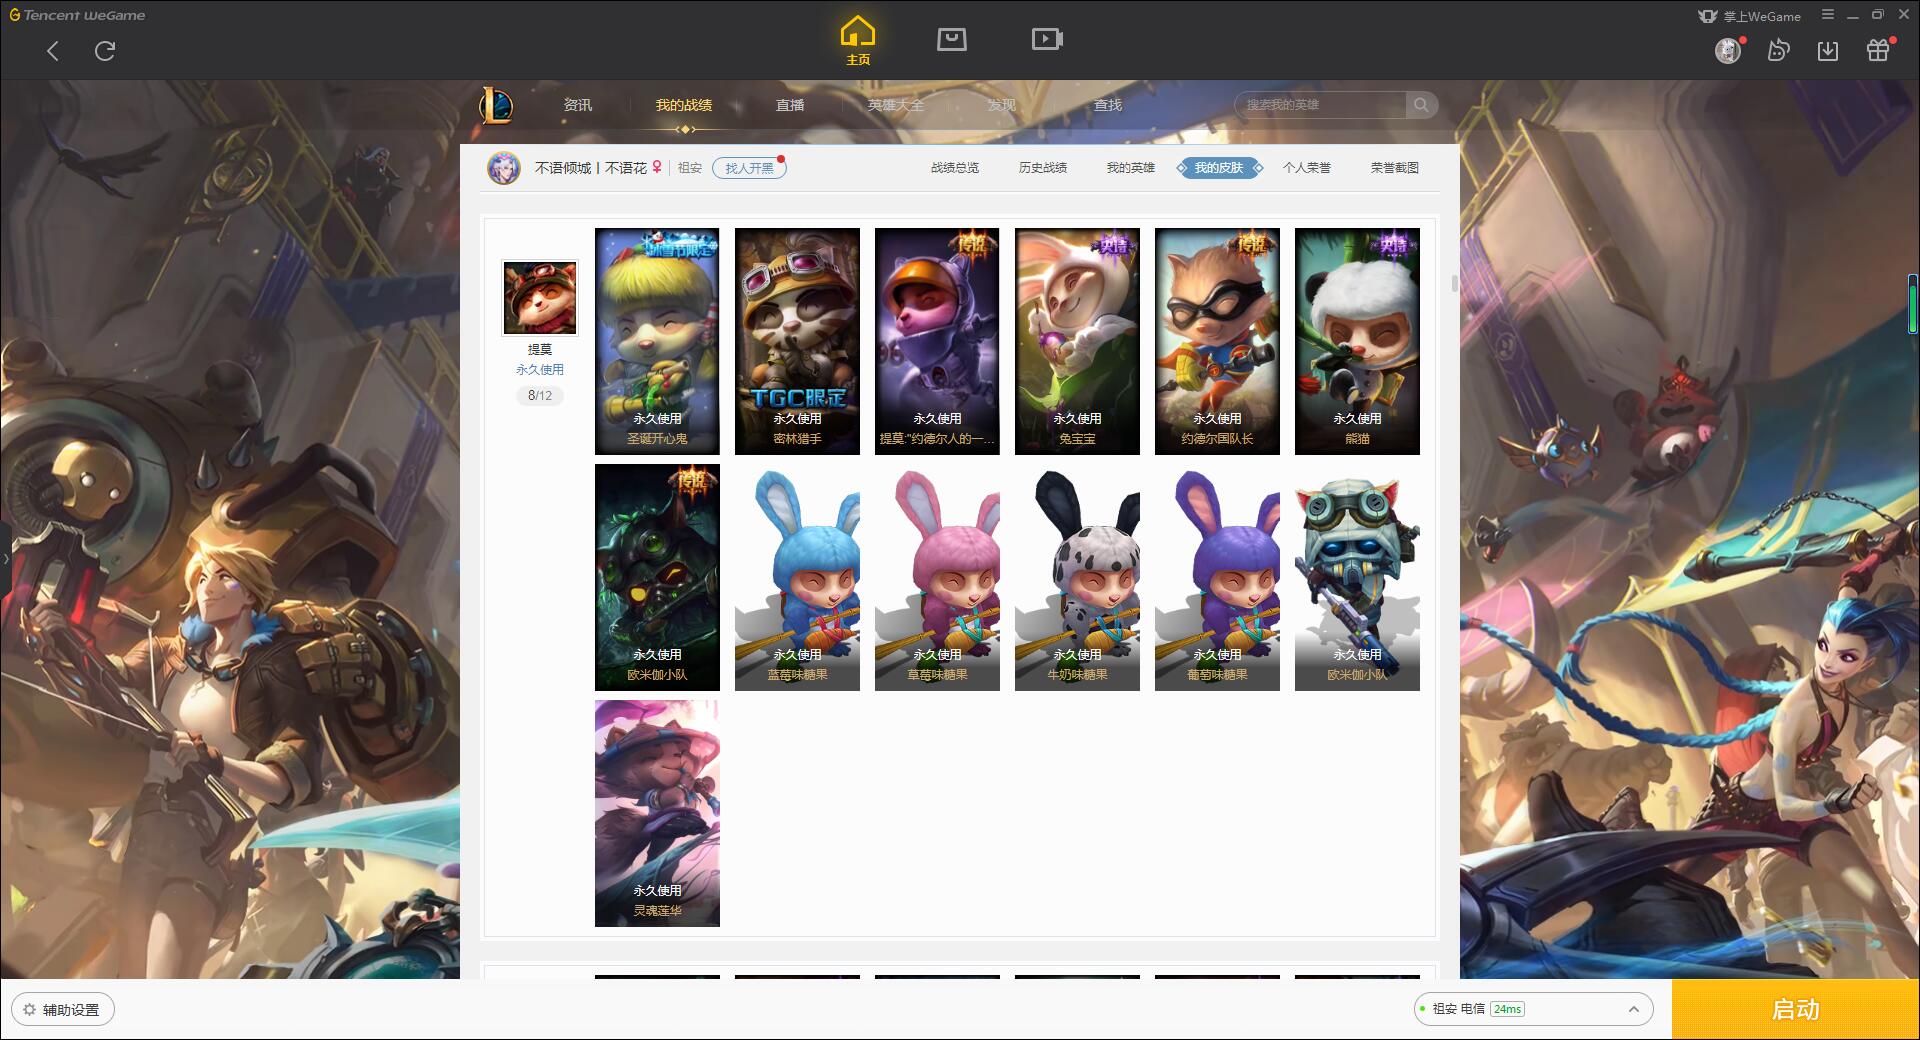Focus the 搜索我的英雄 search field
Screen dimensions: 1920x1040
(x=1320, y=105)
